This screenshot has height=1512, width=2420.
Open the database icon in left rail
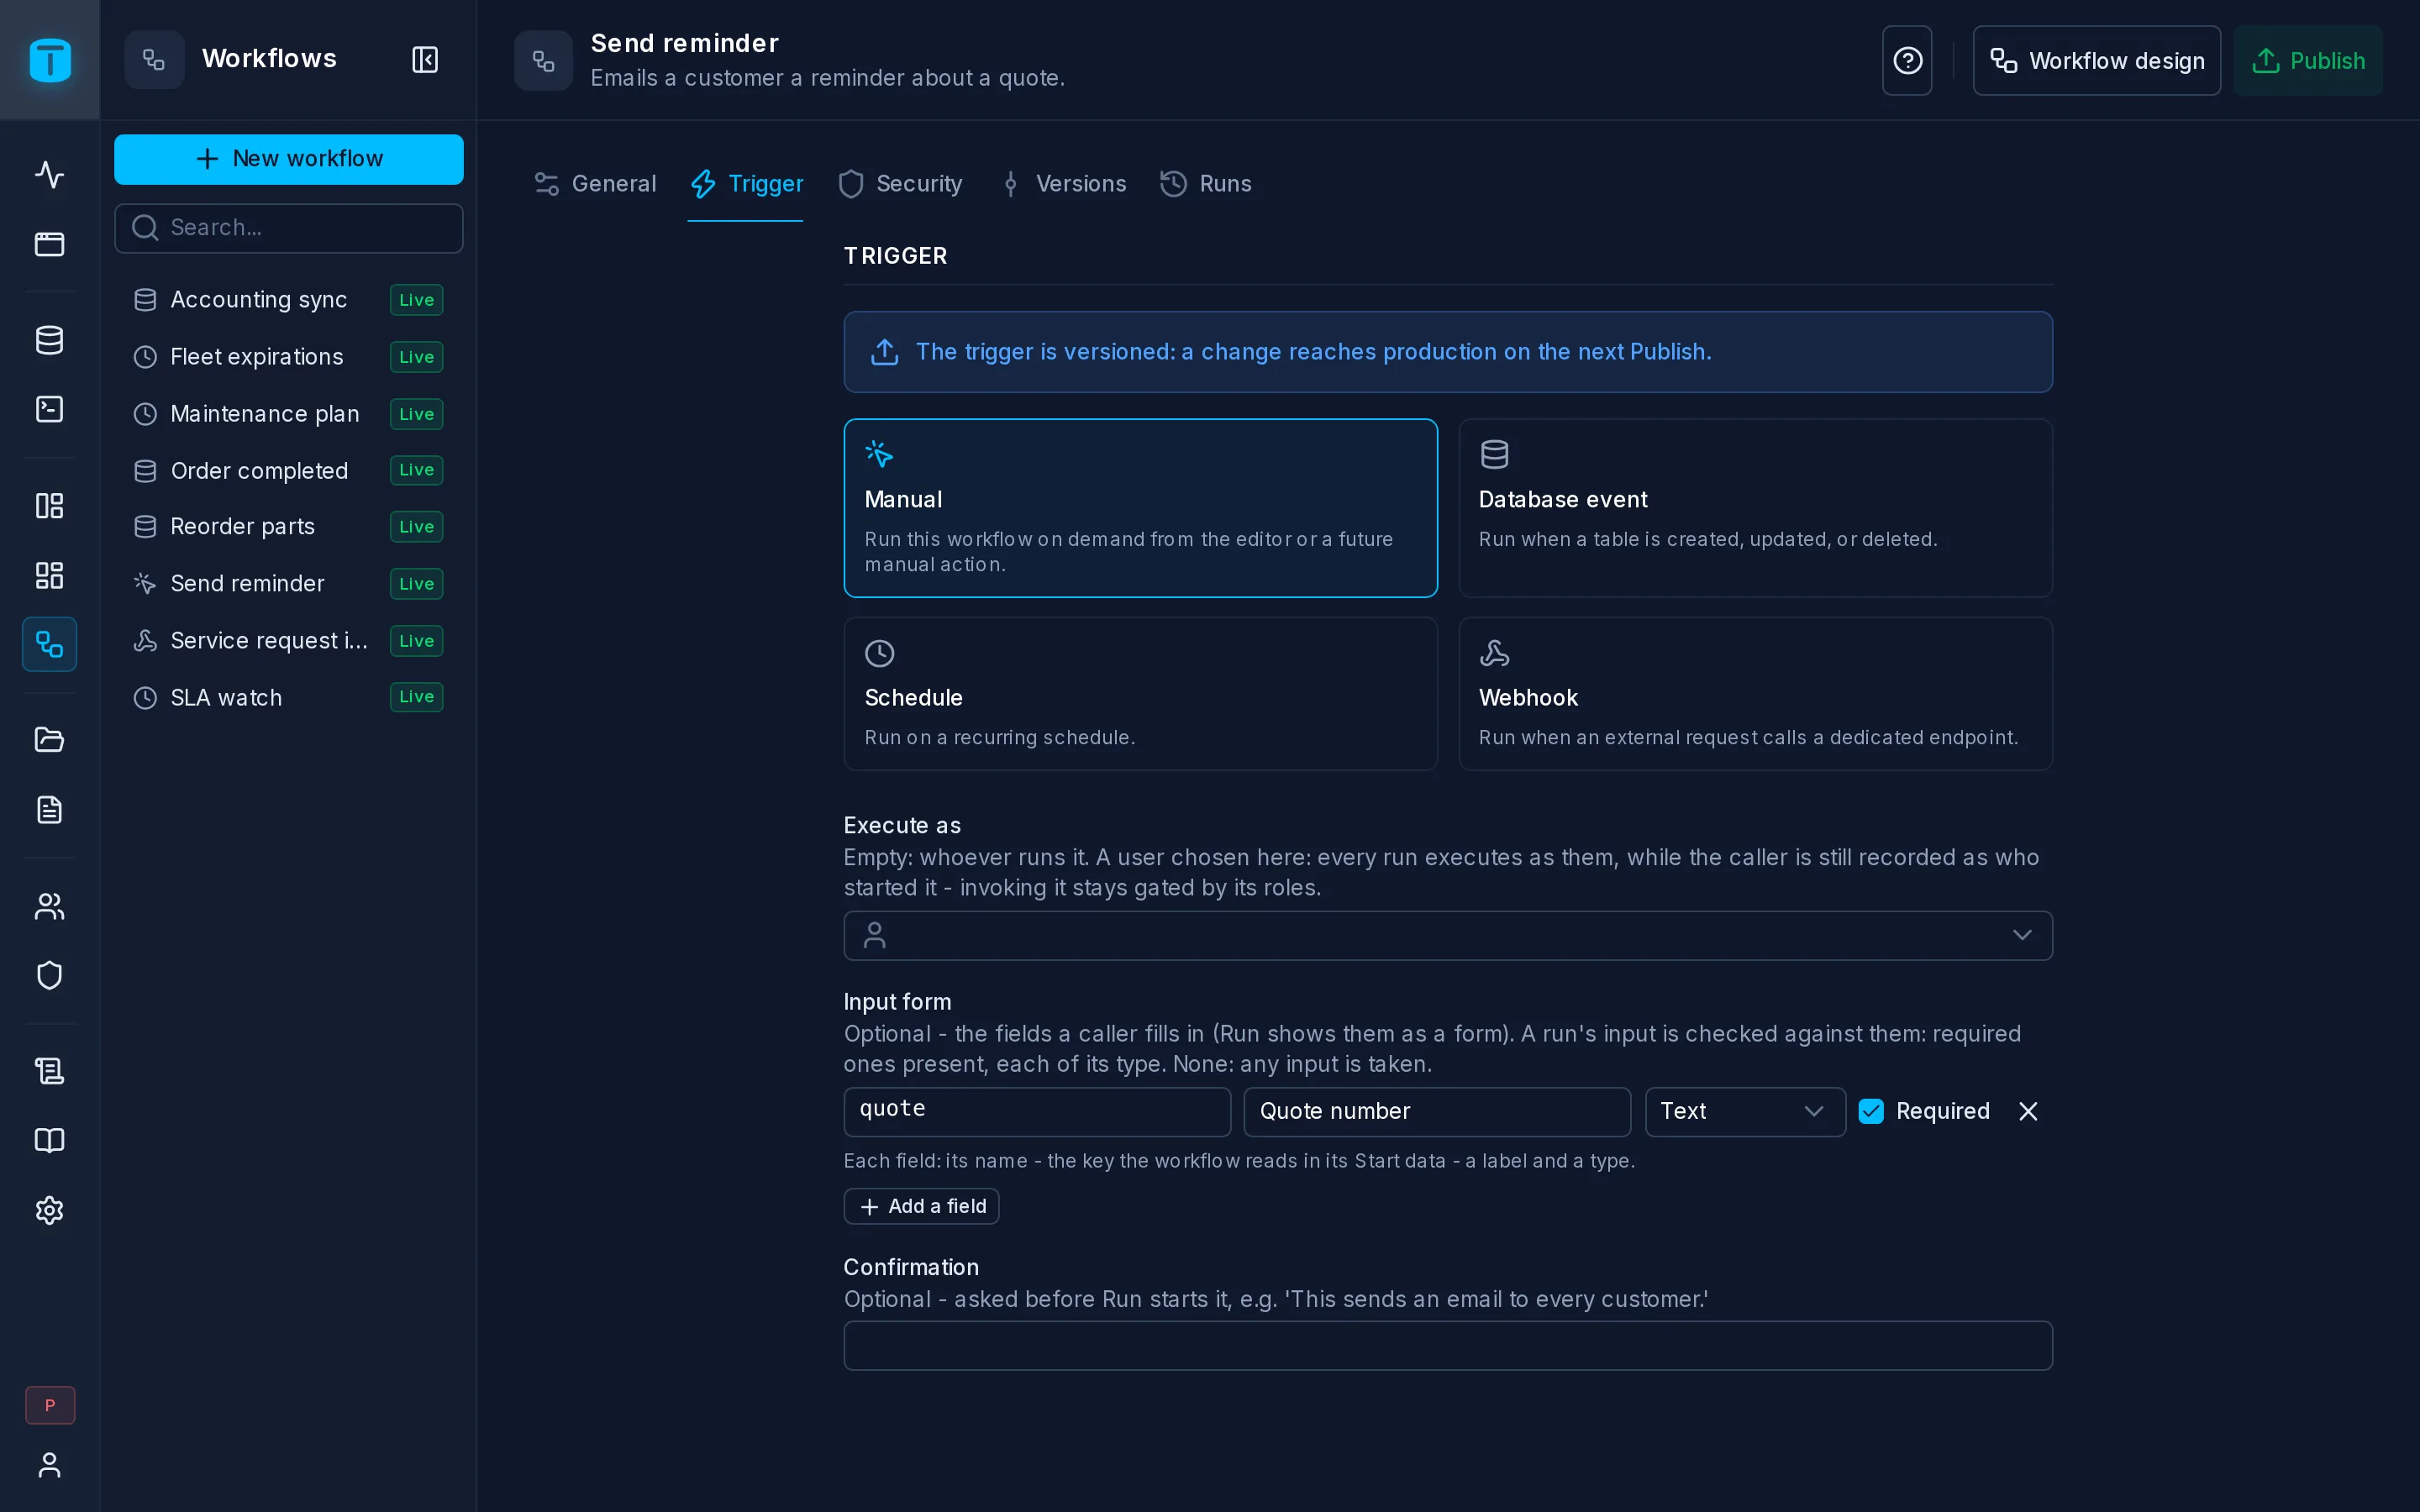click(x=49, y=340)
